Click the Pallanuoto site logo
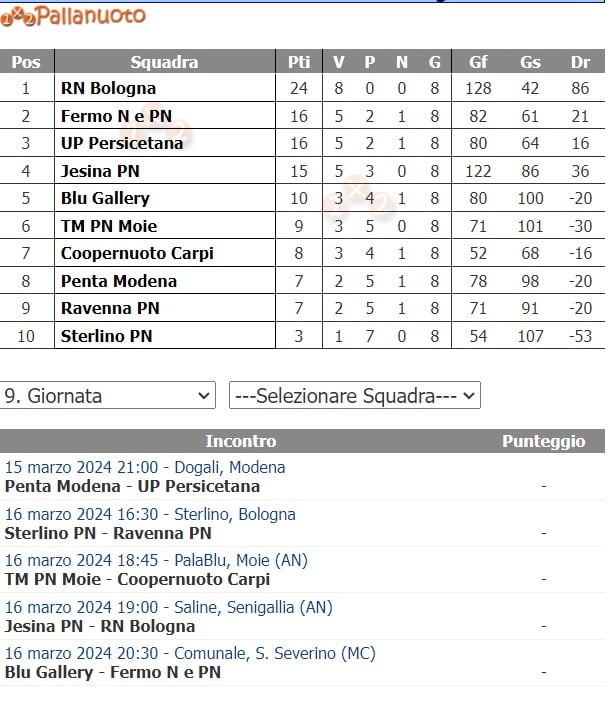Image resolution: width=610 pixels, height=706 pixels. click(73, 15)
